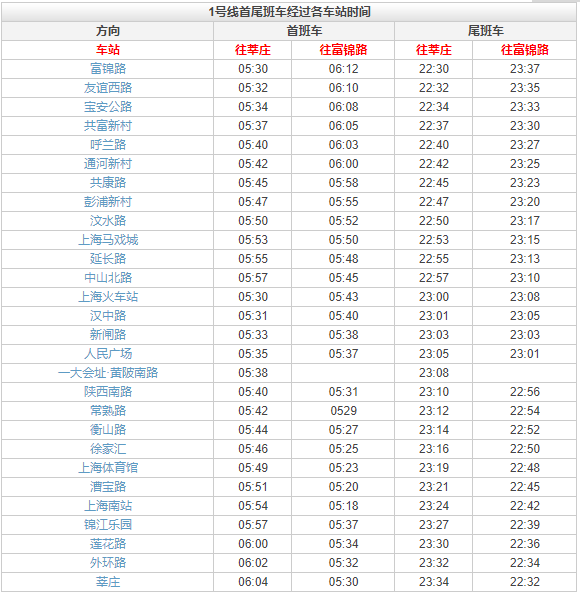Open the 彭浦新村 station link
Viewport: 581px width, 599px height.
(108, 202)
